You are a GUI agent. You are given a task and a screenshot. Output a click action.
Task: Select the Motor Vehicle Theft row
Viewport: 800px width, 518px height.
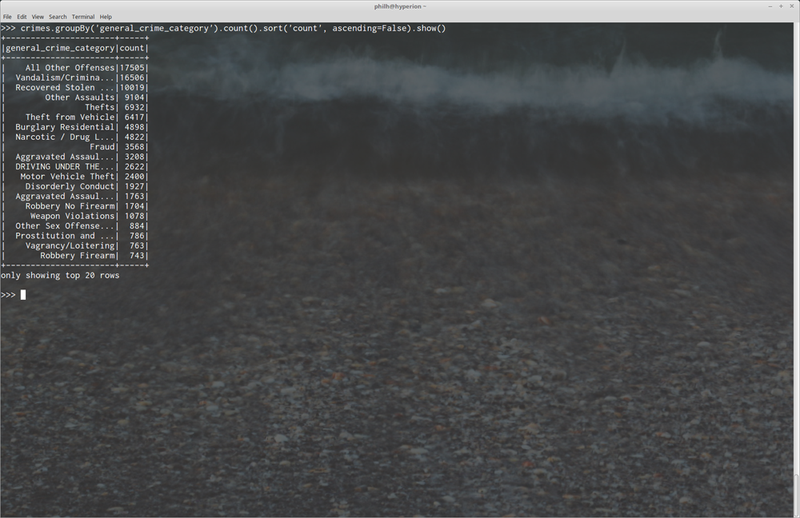click(75, 177)
